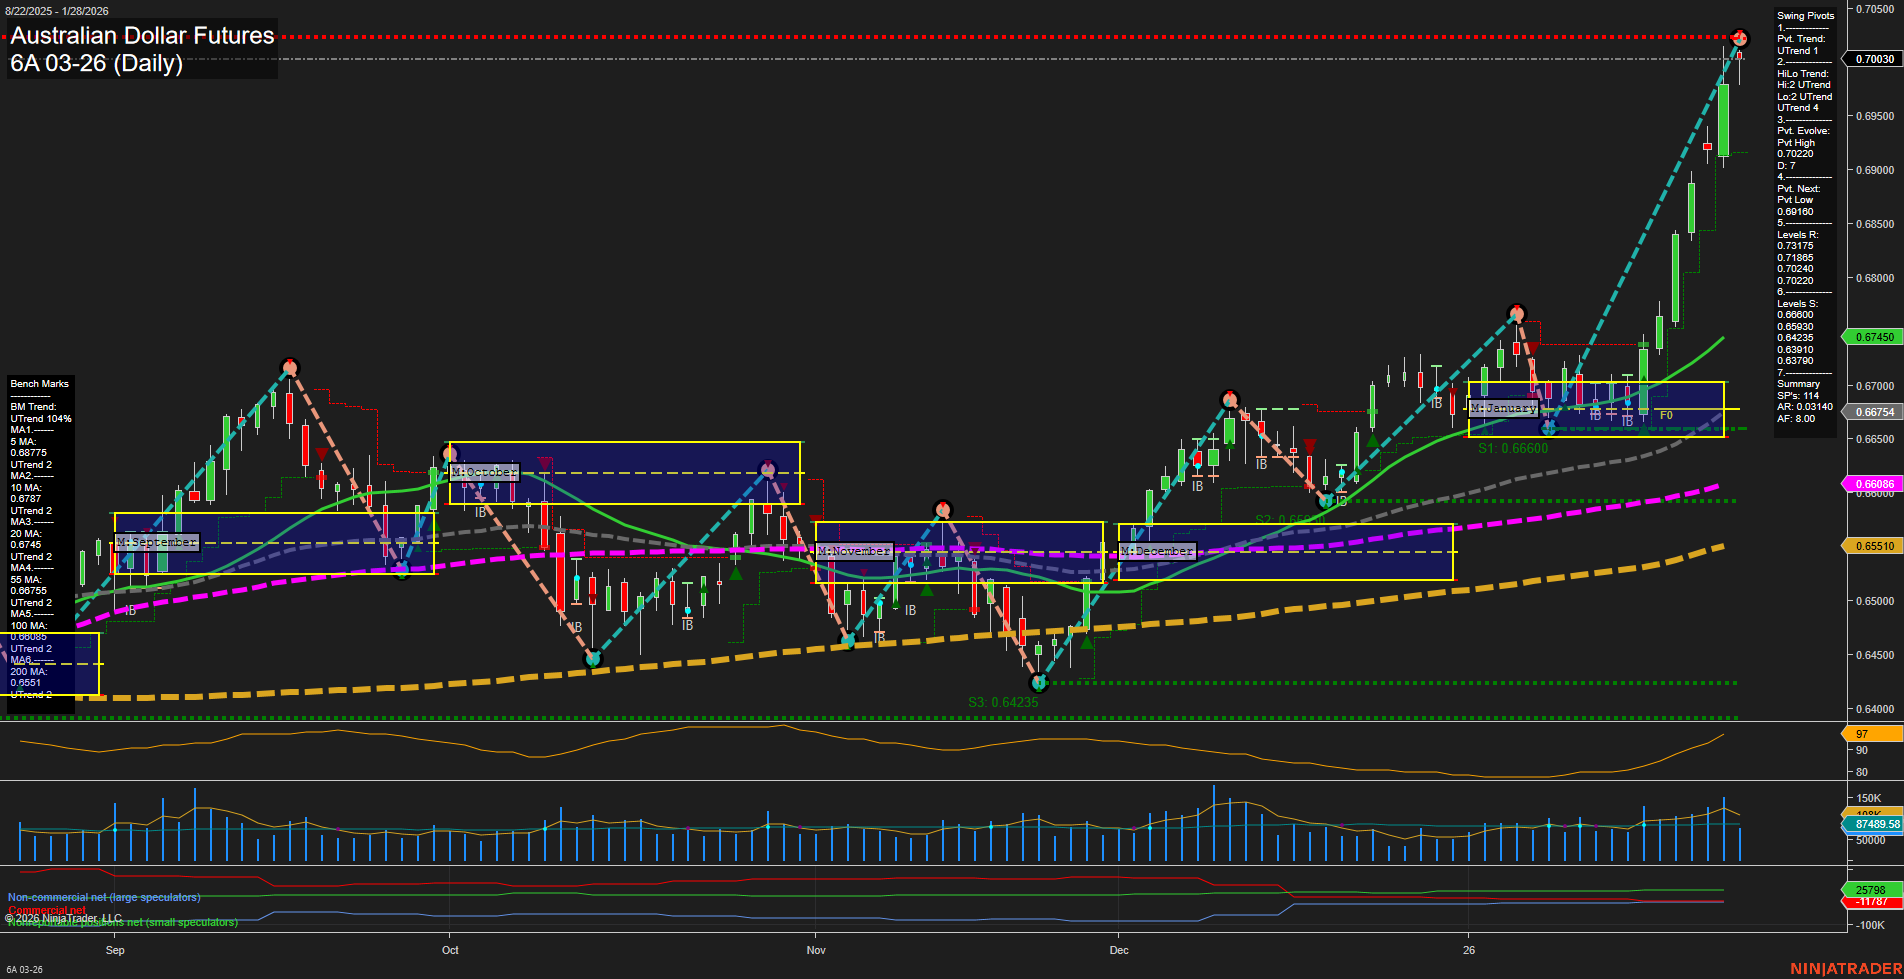
Task: Click the Oct label on the time axis
Action: [x=450, y=950]
